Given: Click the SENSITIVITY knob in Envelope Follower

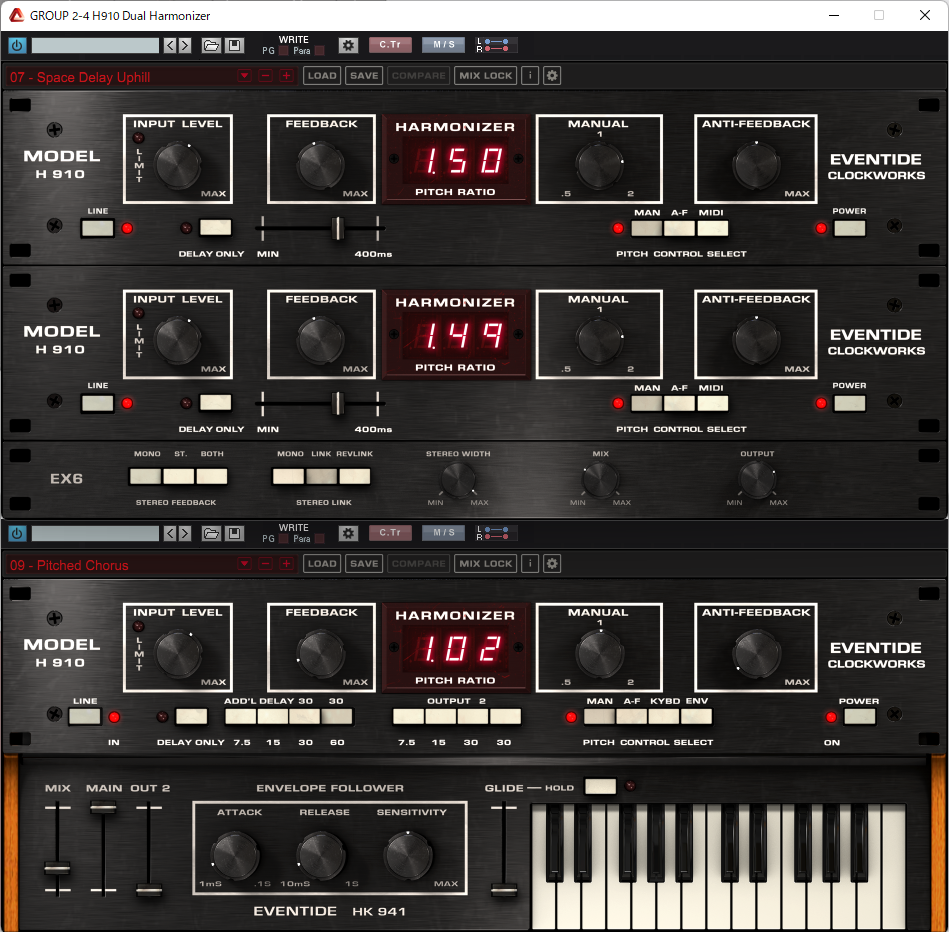Looking at the screenshot, I should coord(409,856).
